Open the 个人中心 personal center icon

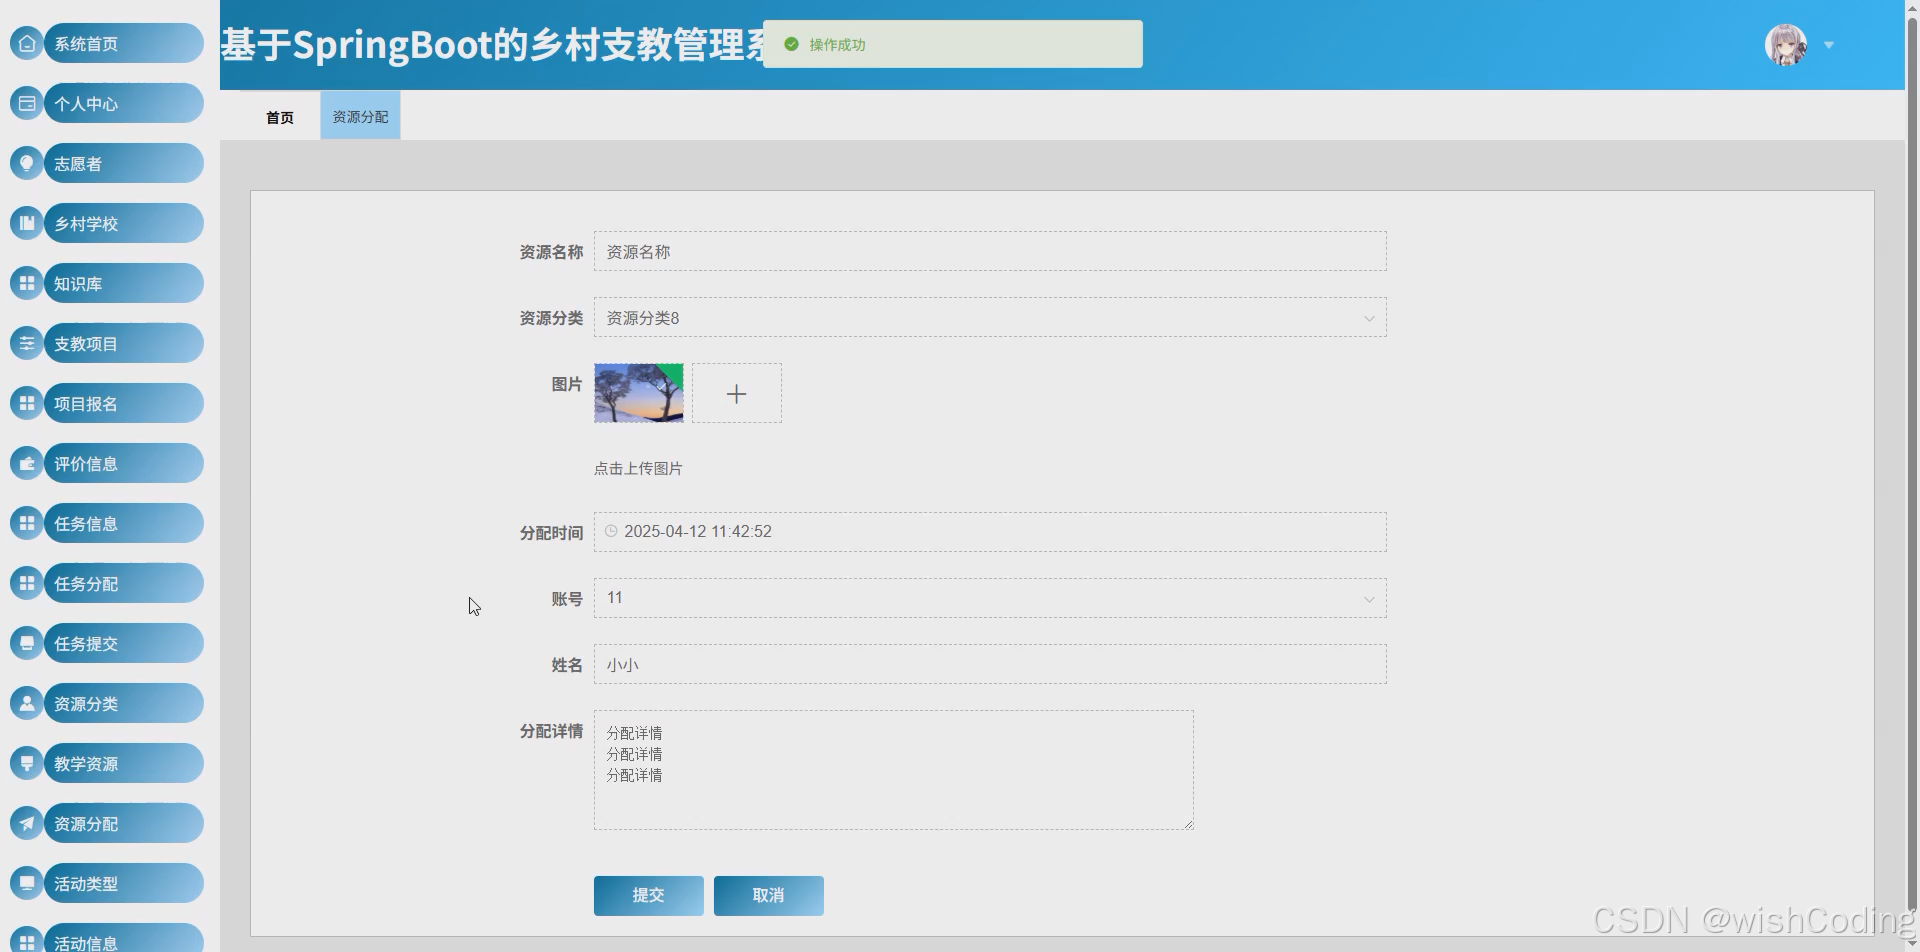(x=26, y=103)
